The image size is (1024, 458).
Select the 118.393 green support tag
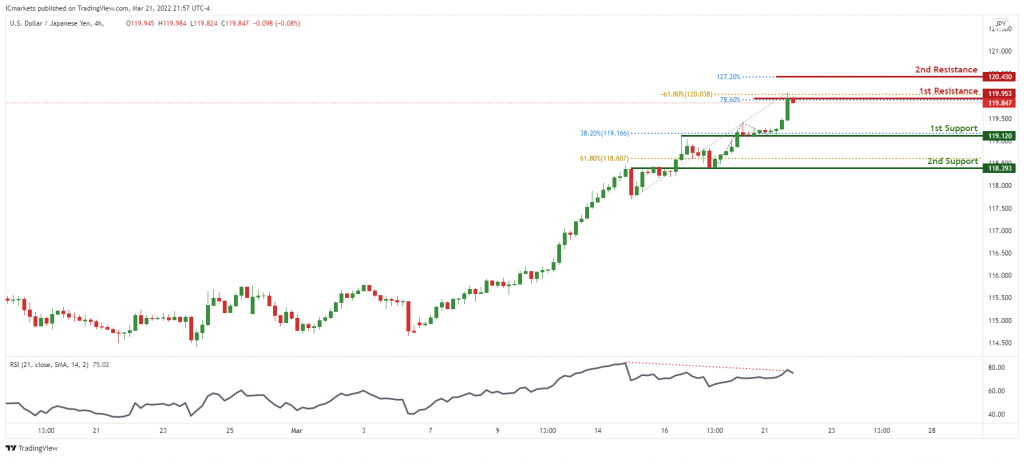(1000, 168)
